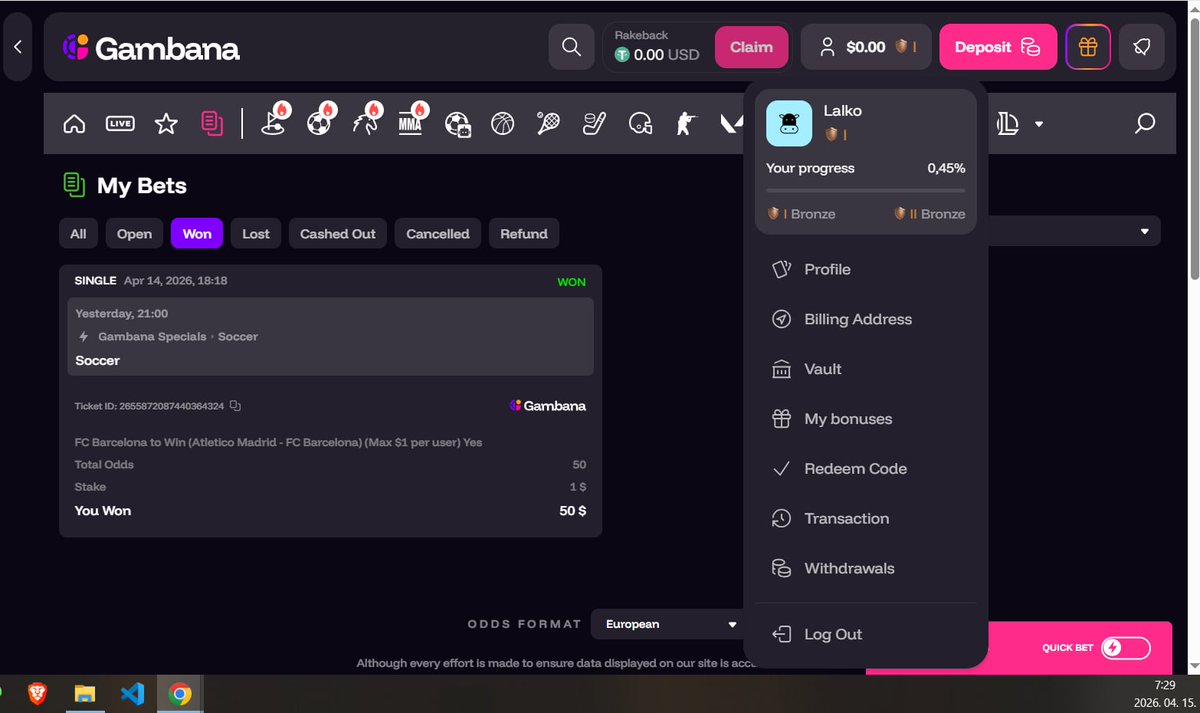The width and height of the screenshot is (1200, 713).
Task: Show All bets tab
Action: (78, 234)
